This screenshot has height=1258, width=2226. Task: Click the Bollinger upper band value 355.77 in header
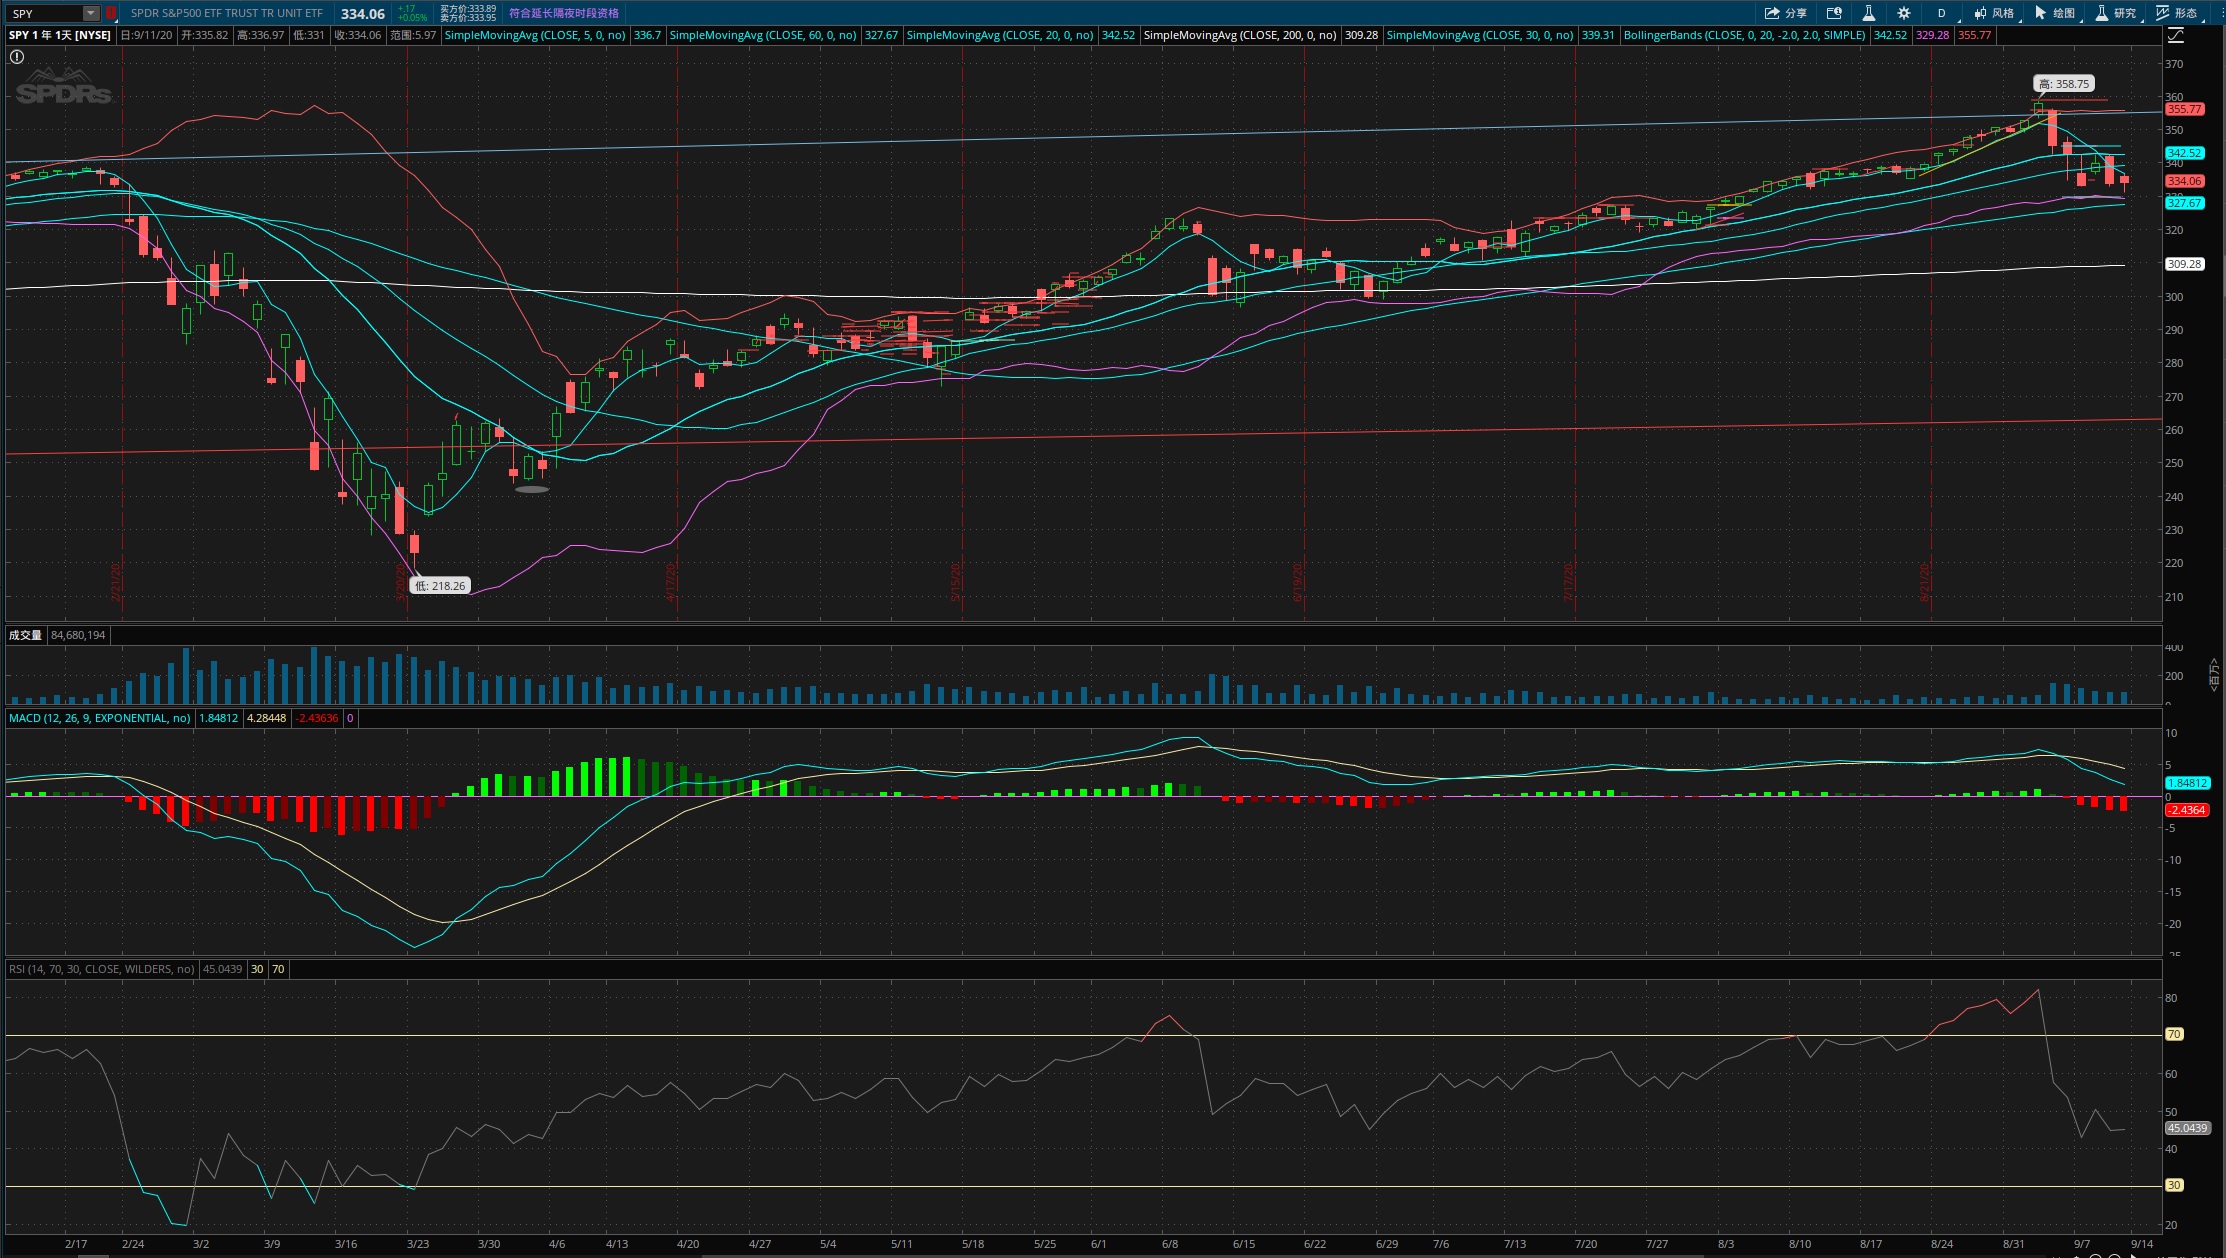1974,35
